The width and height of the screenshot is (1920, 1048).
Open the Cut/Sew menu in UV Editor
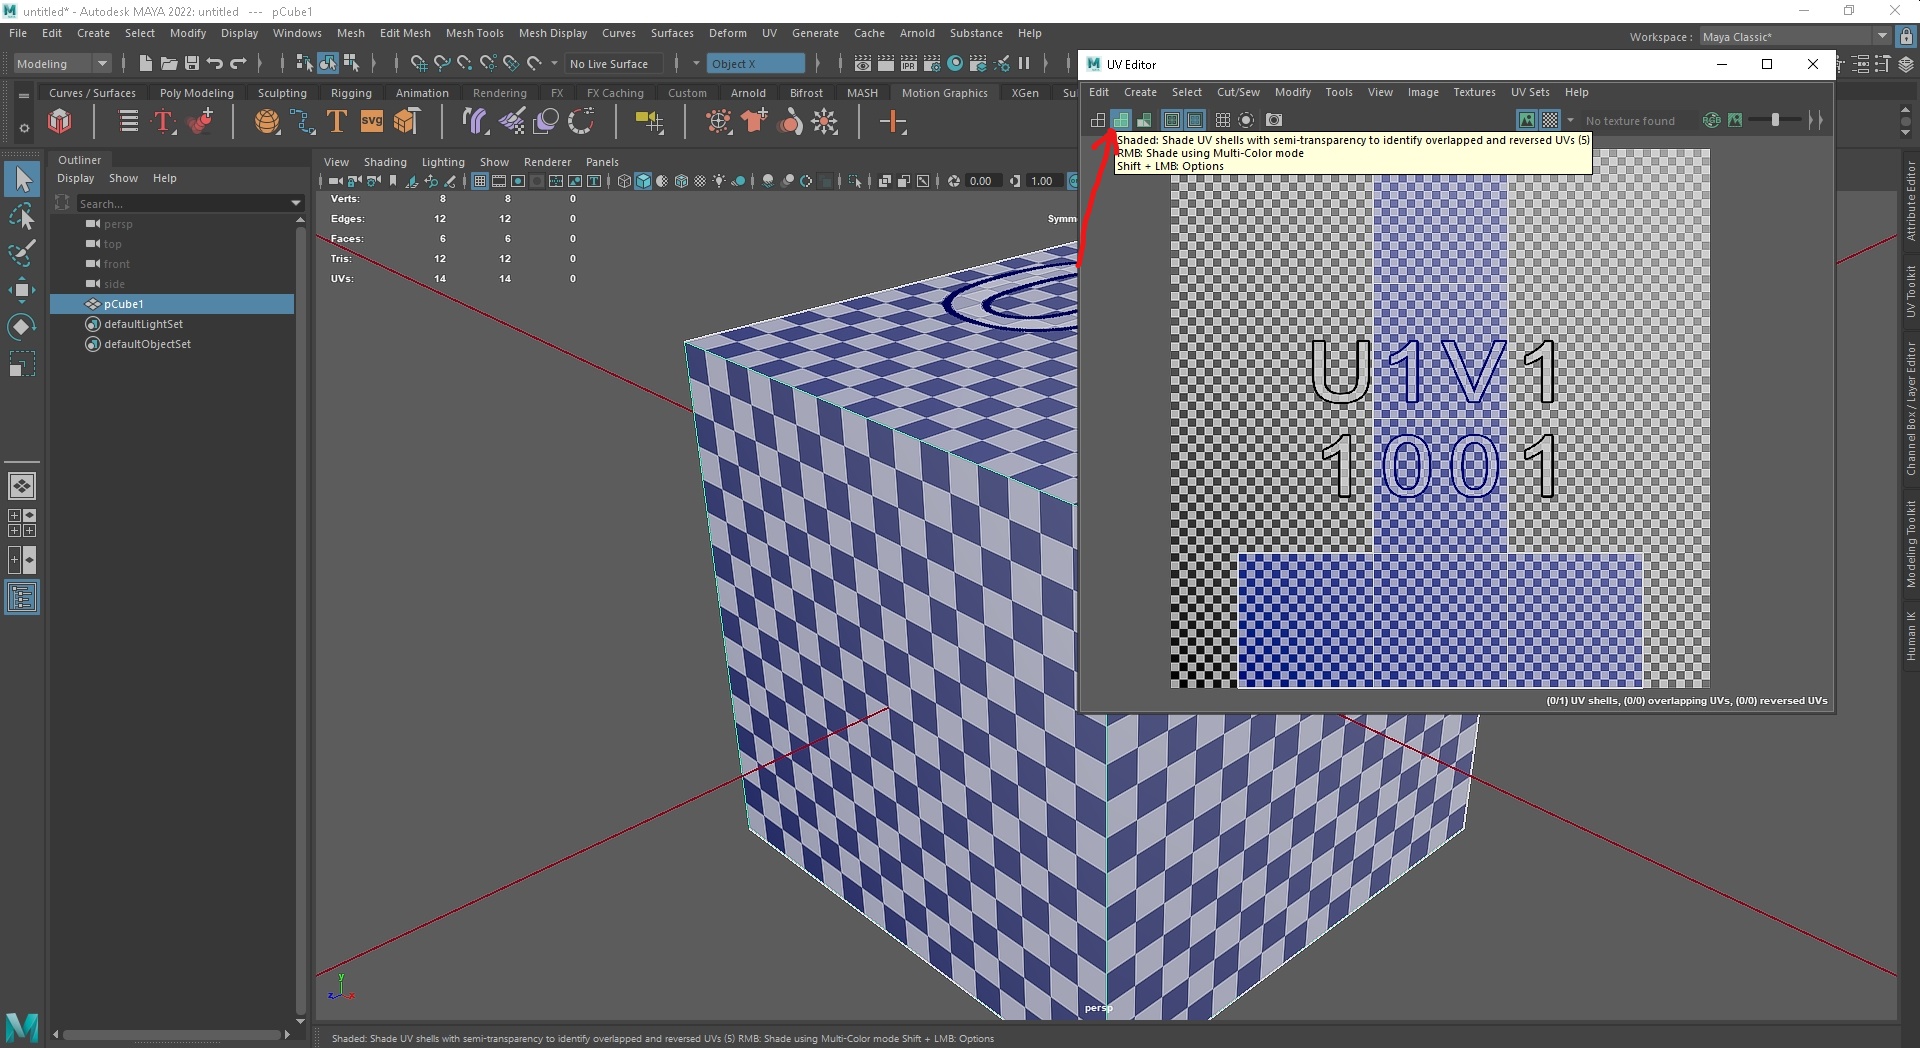click(1238, 92)
